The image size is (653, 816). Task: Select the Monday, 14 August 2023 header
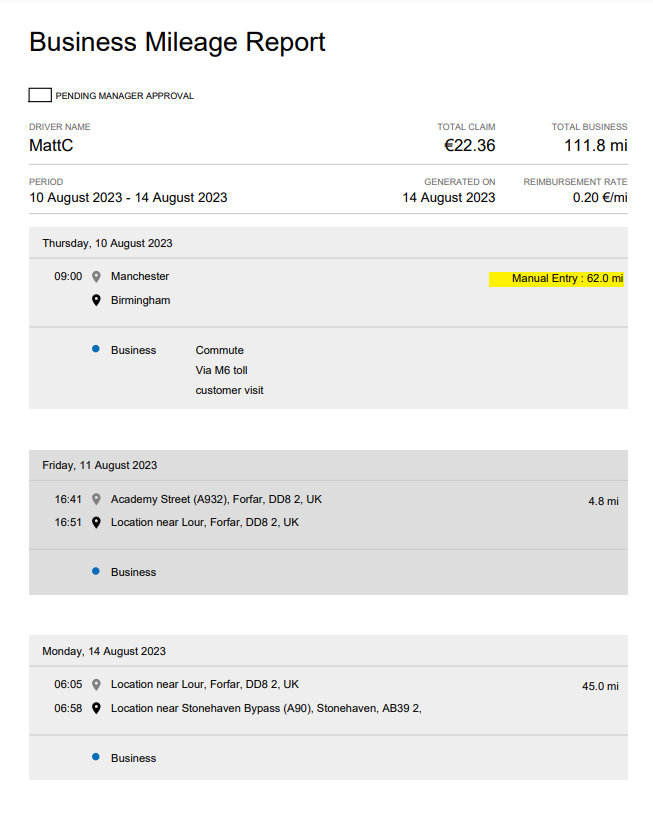pos(104,651)
